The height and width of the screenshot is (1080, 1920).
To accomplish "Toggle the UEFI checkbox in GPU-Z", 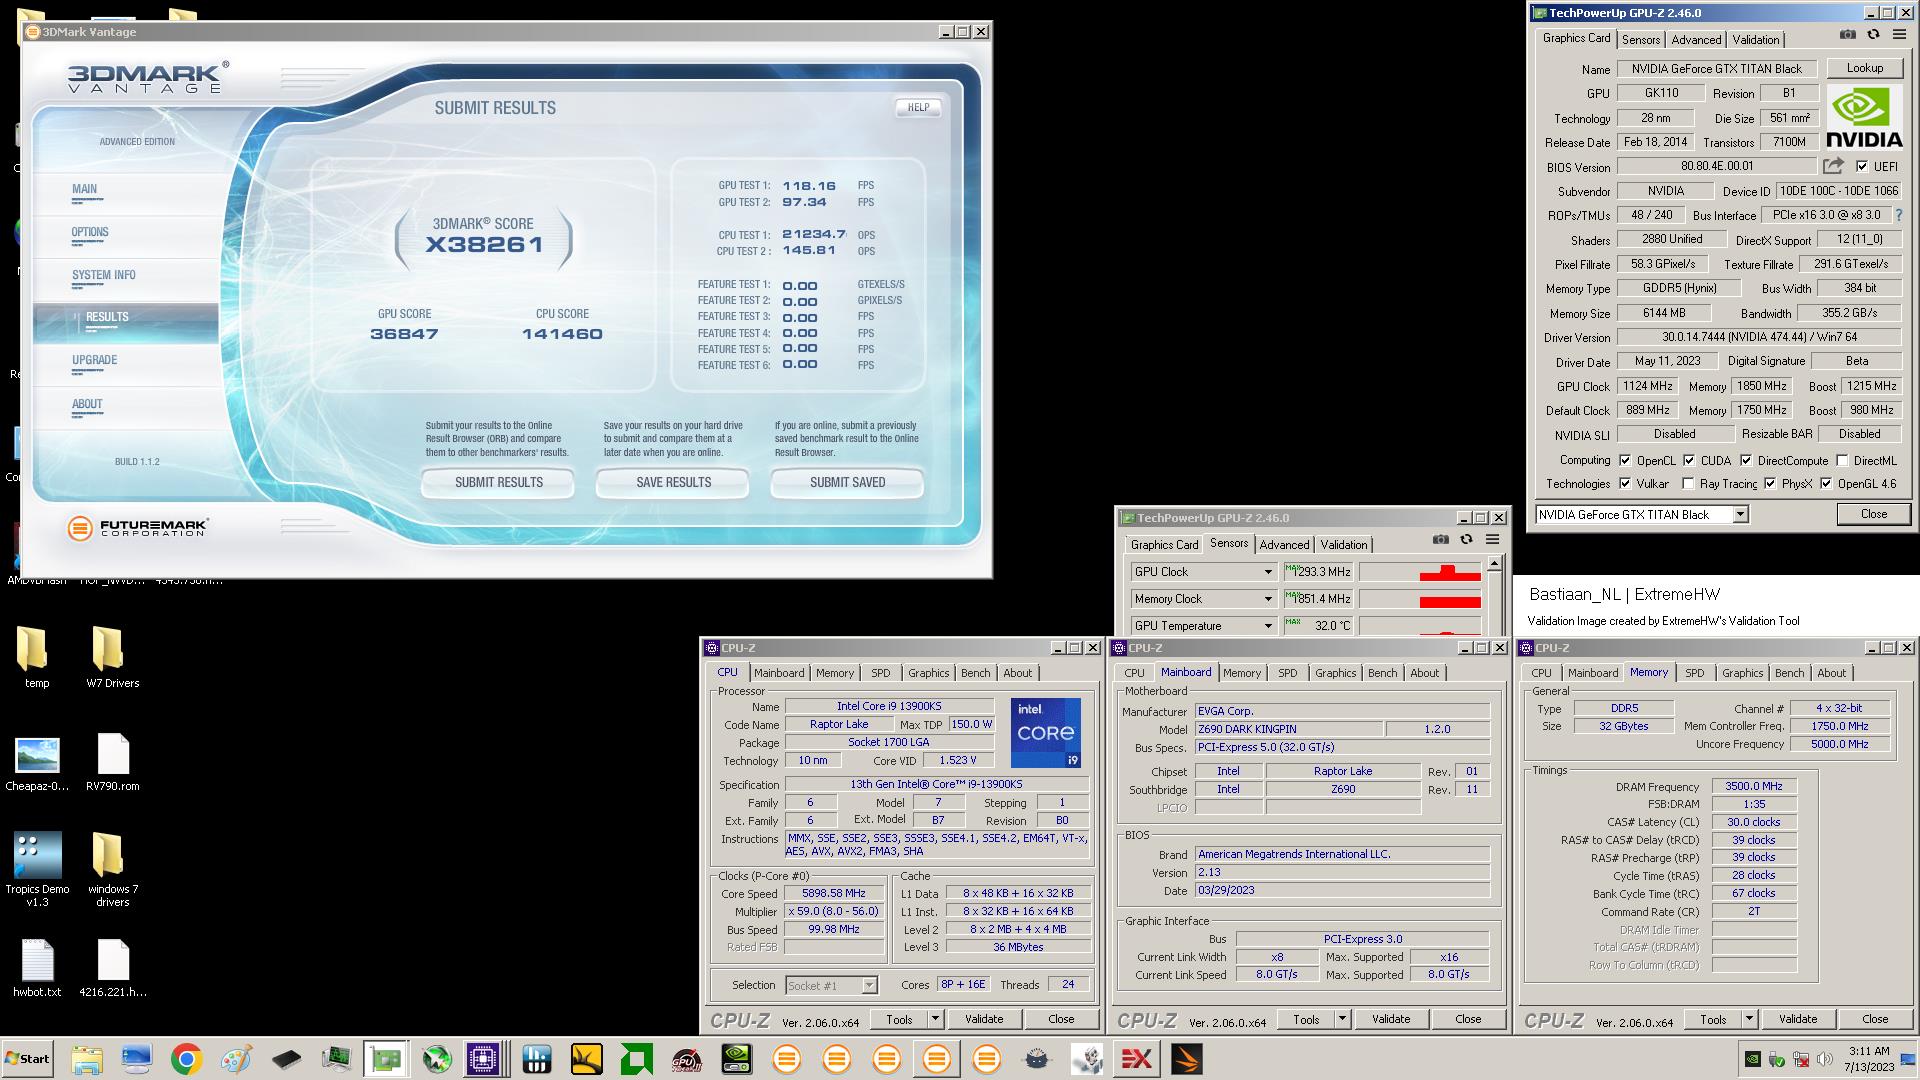I will (x=1861, y=167).
